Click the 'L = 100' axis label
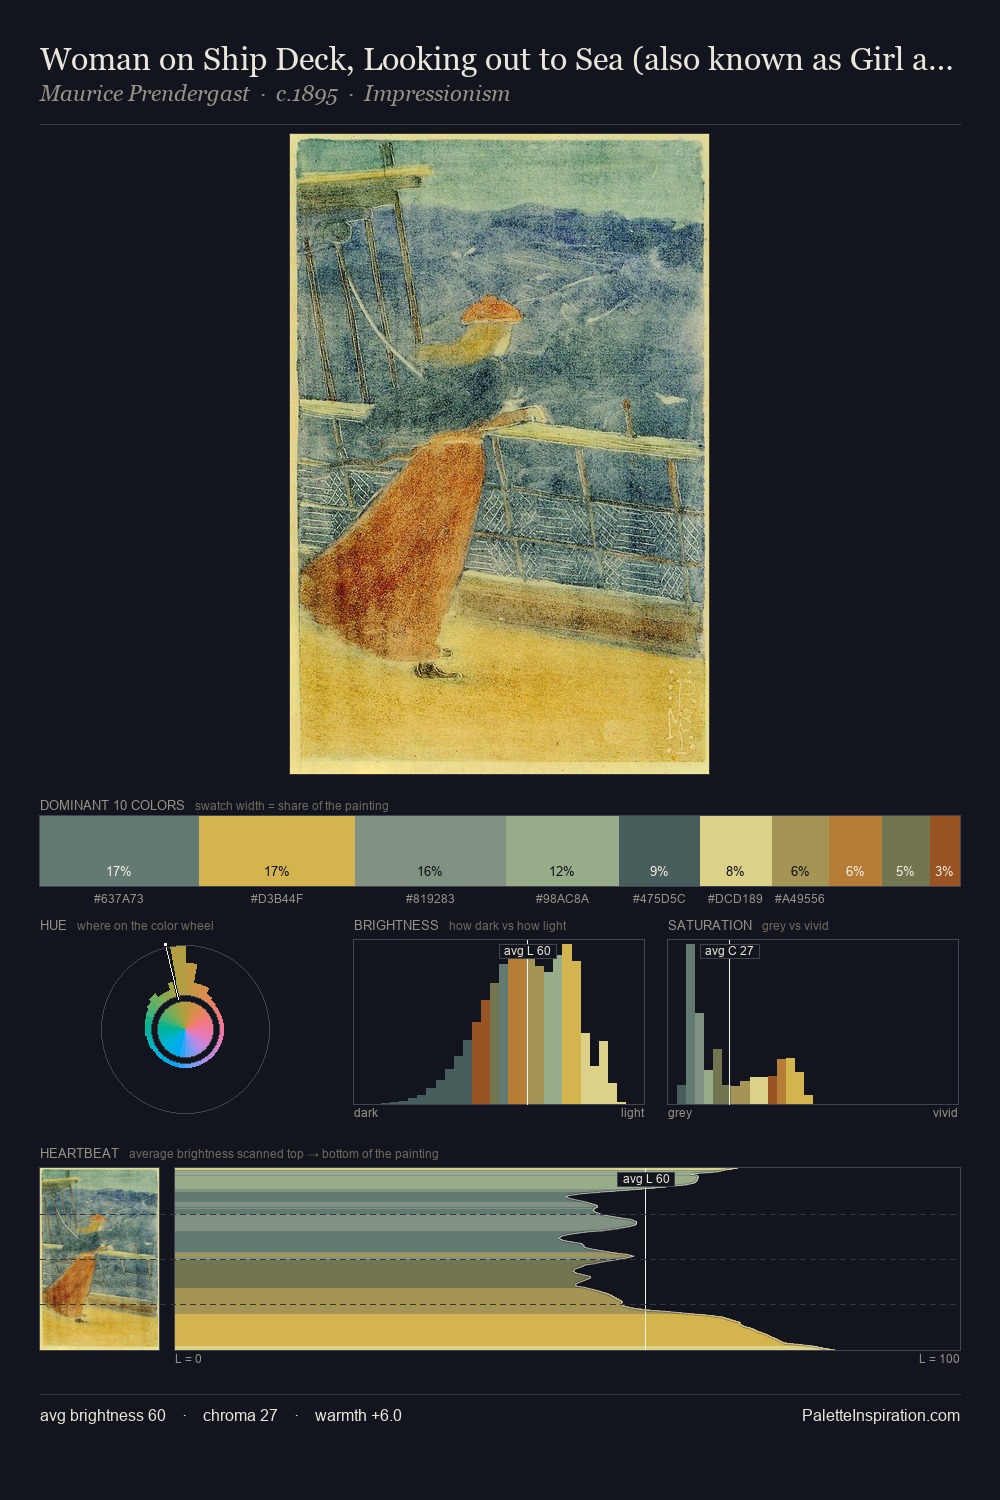 click(939, 1359)
